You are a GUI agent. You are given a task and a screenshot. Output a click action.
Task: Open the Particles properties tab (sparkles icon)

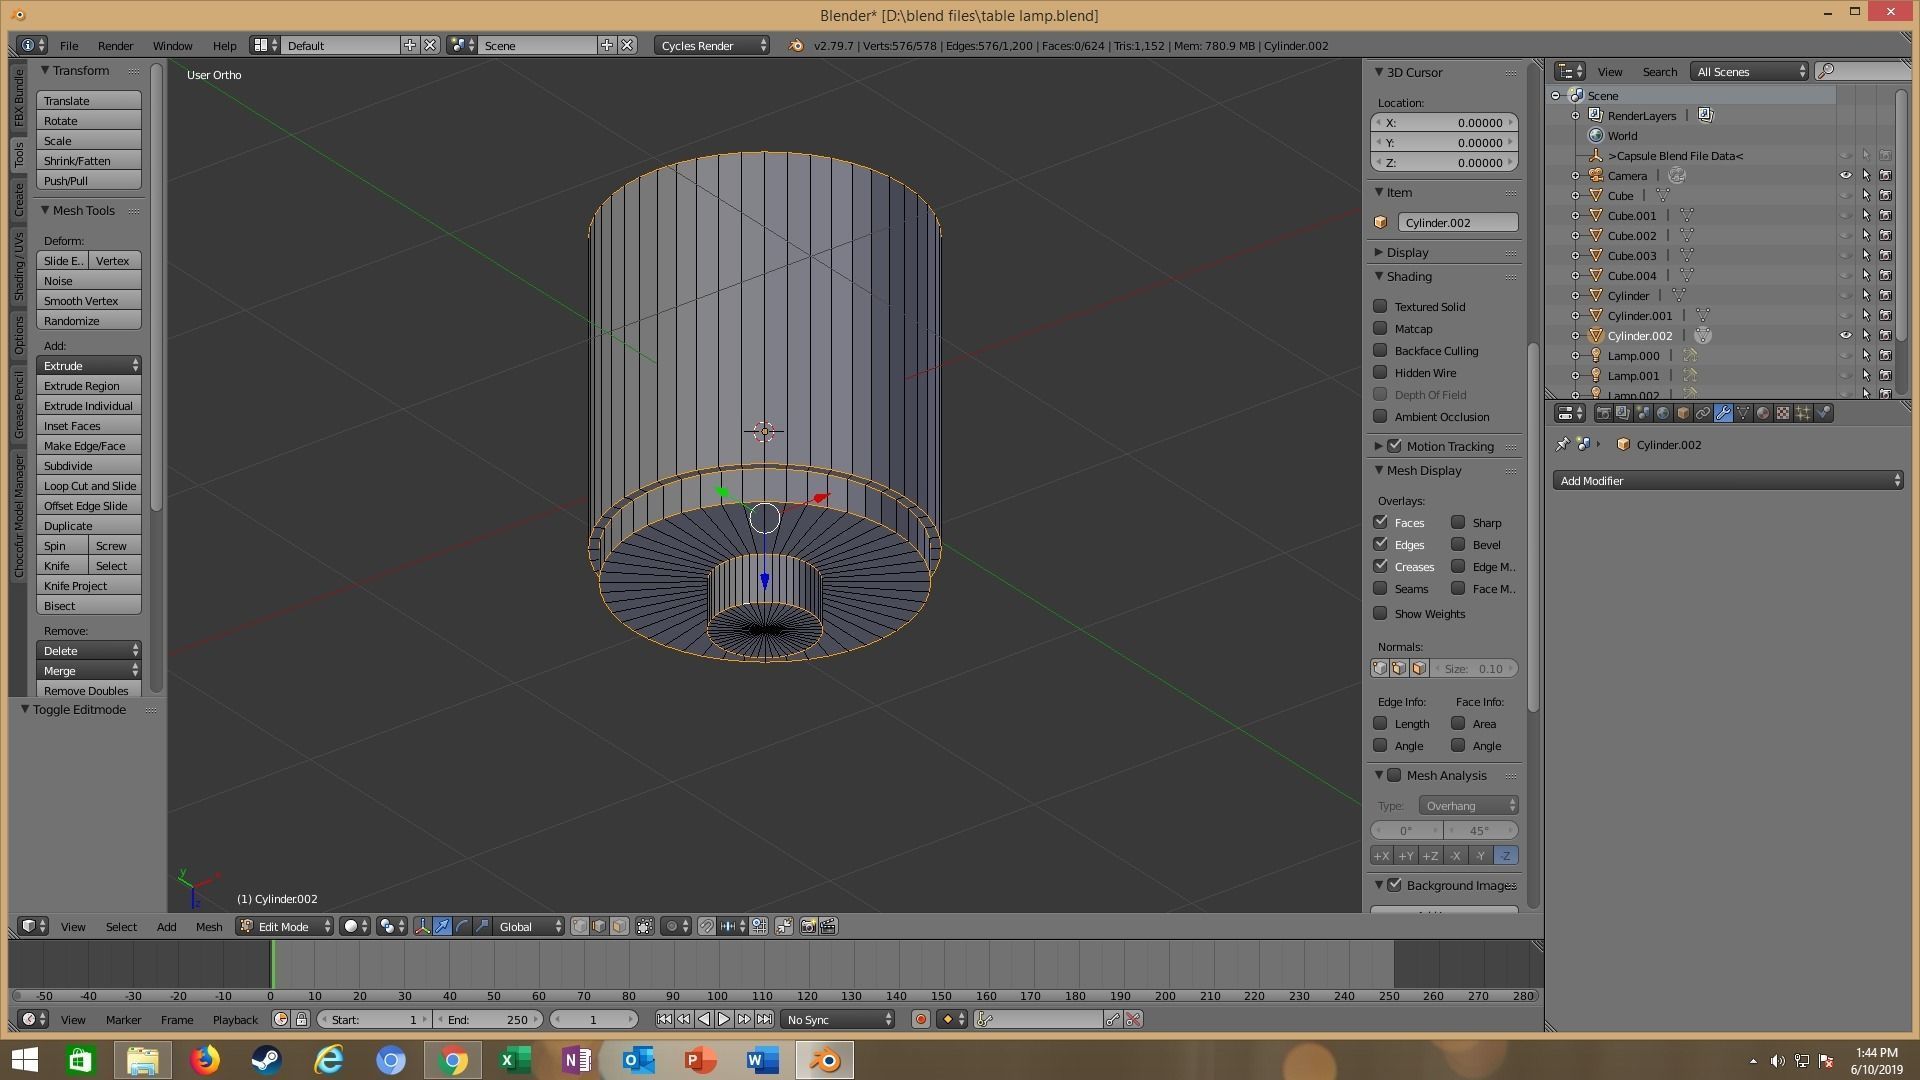coord(1803,413)
